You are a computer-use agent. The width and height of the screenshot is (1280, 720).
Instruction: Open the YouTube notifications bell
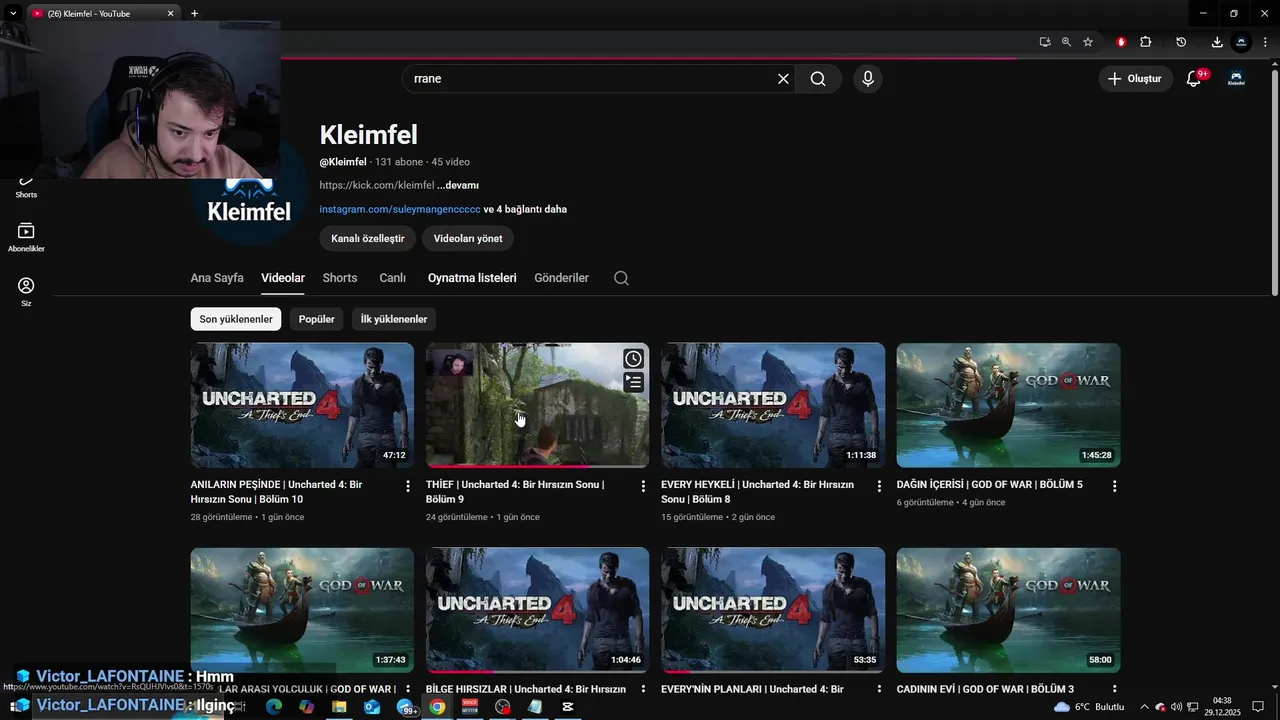(x=1193, y=79)
